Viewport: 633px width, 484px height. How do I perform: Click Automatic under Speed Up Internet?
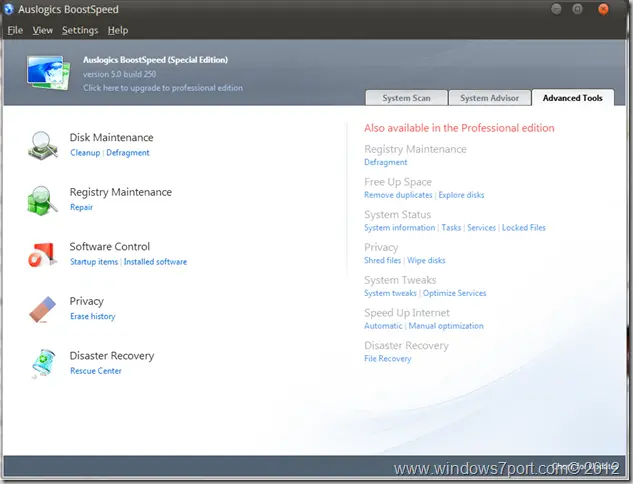click(383, 326)
